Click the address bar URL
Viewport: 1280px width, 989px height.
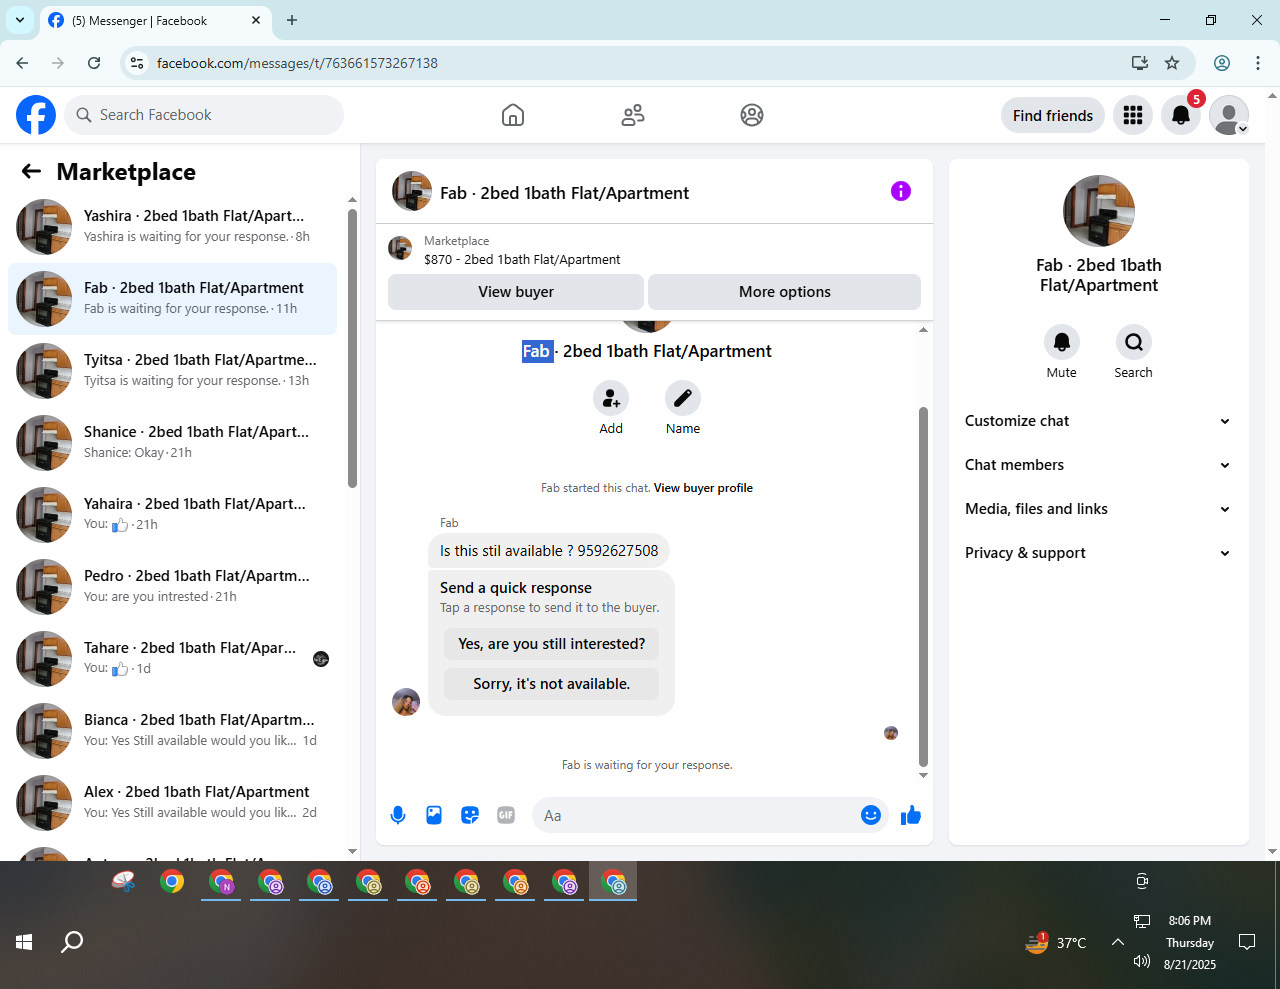click(x=297, y=63)
